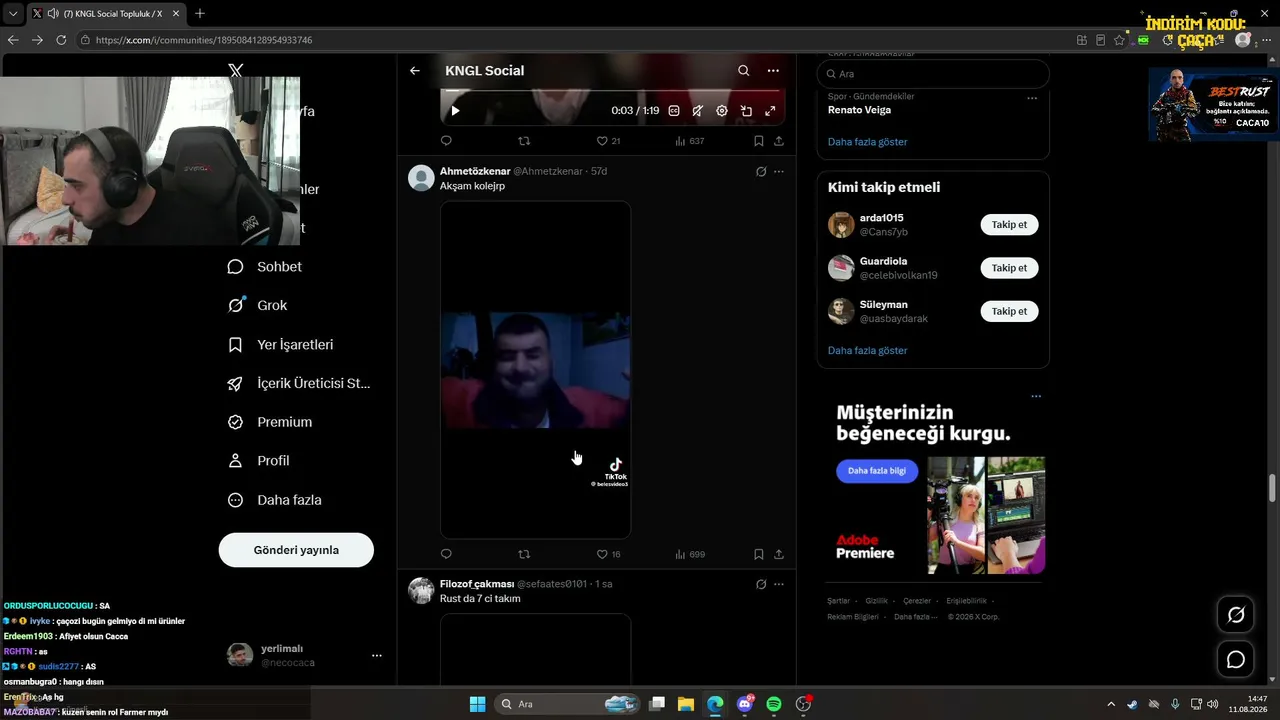Viewport: 1280px width, 720px height.
Task: Repost Ahmetözkenar's post
Action: point(524,554)
